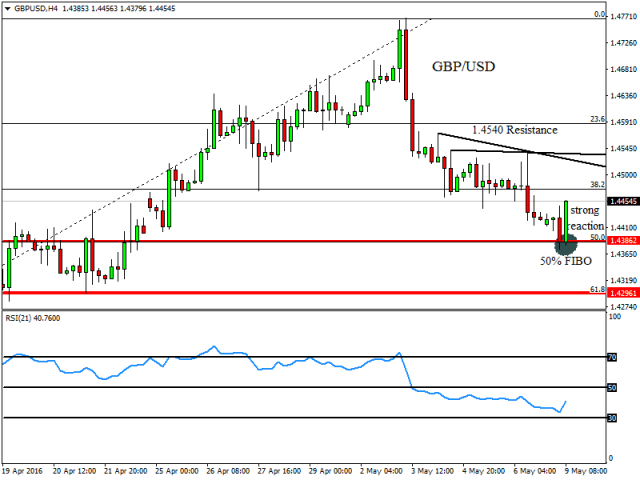640x480 pixels.
Task: Click the 1.43650 price axis value
Action: click(623, 254)
